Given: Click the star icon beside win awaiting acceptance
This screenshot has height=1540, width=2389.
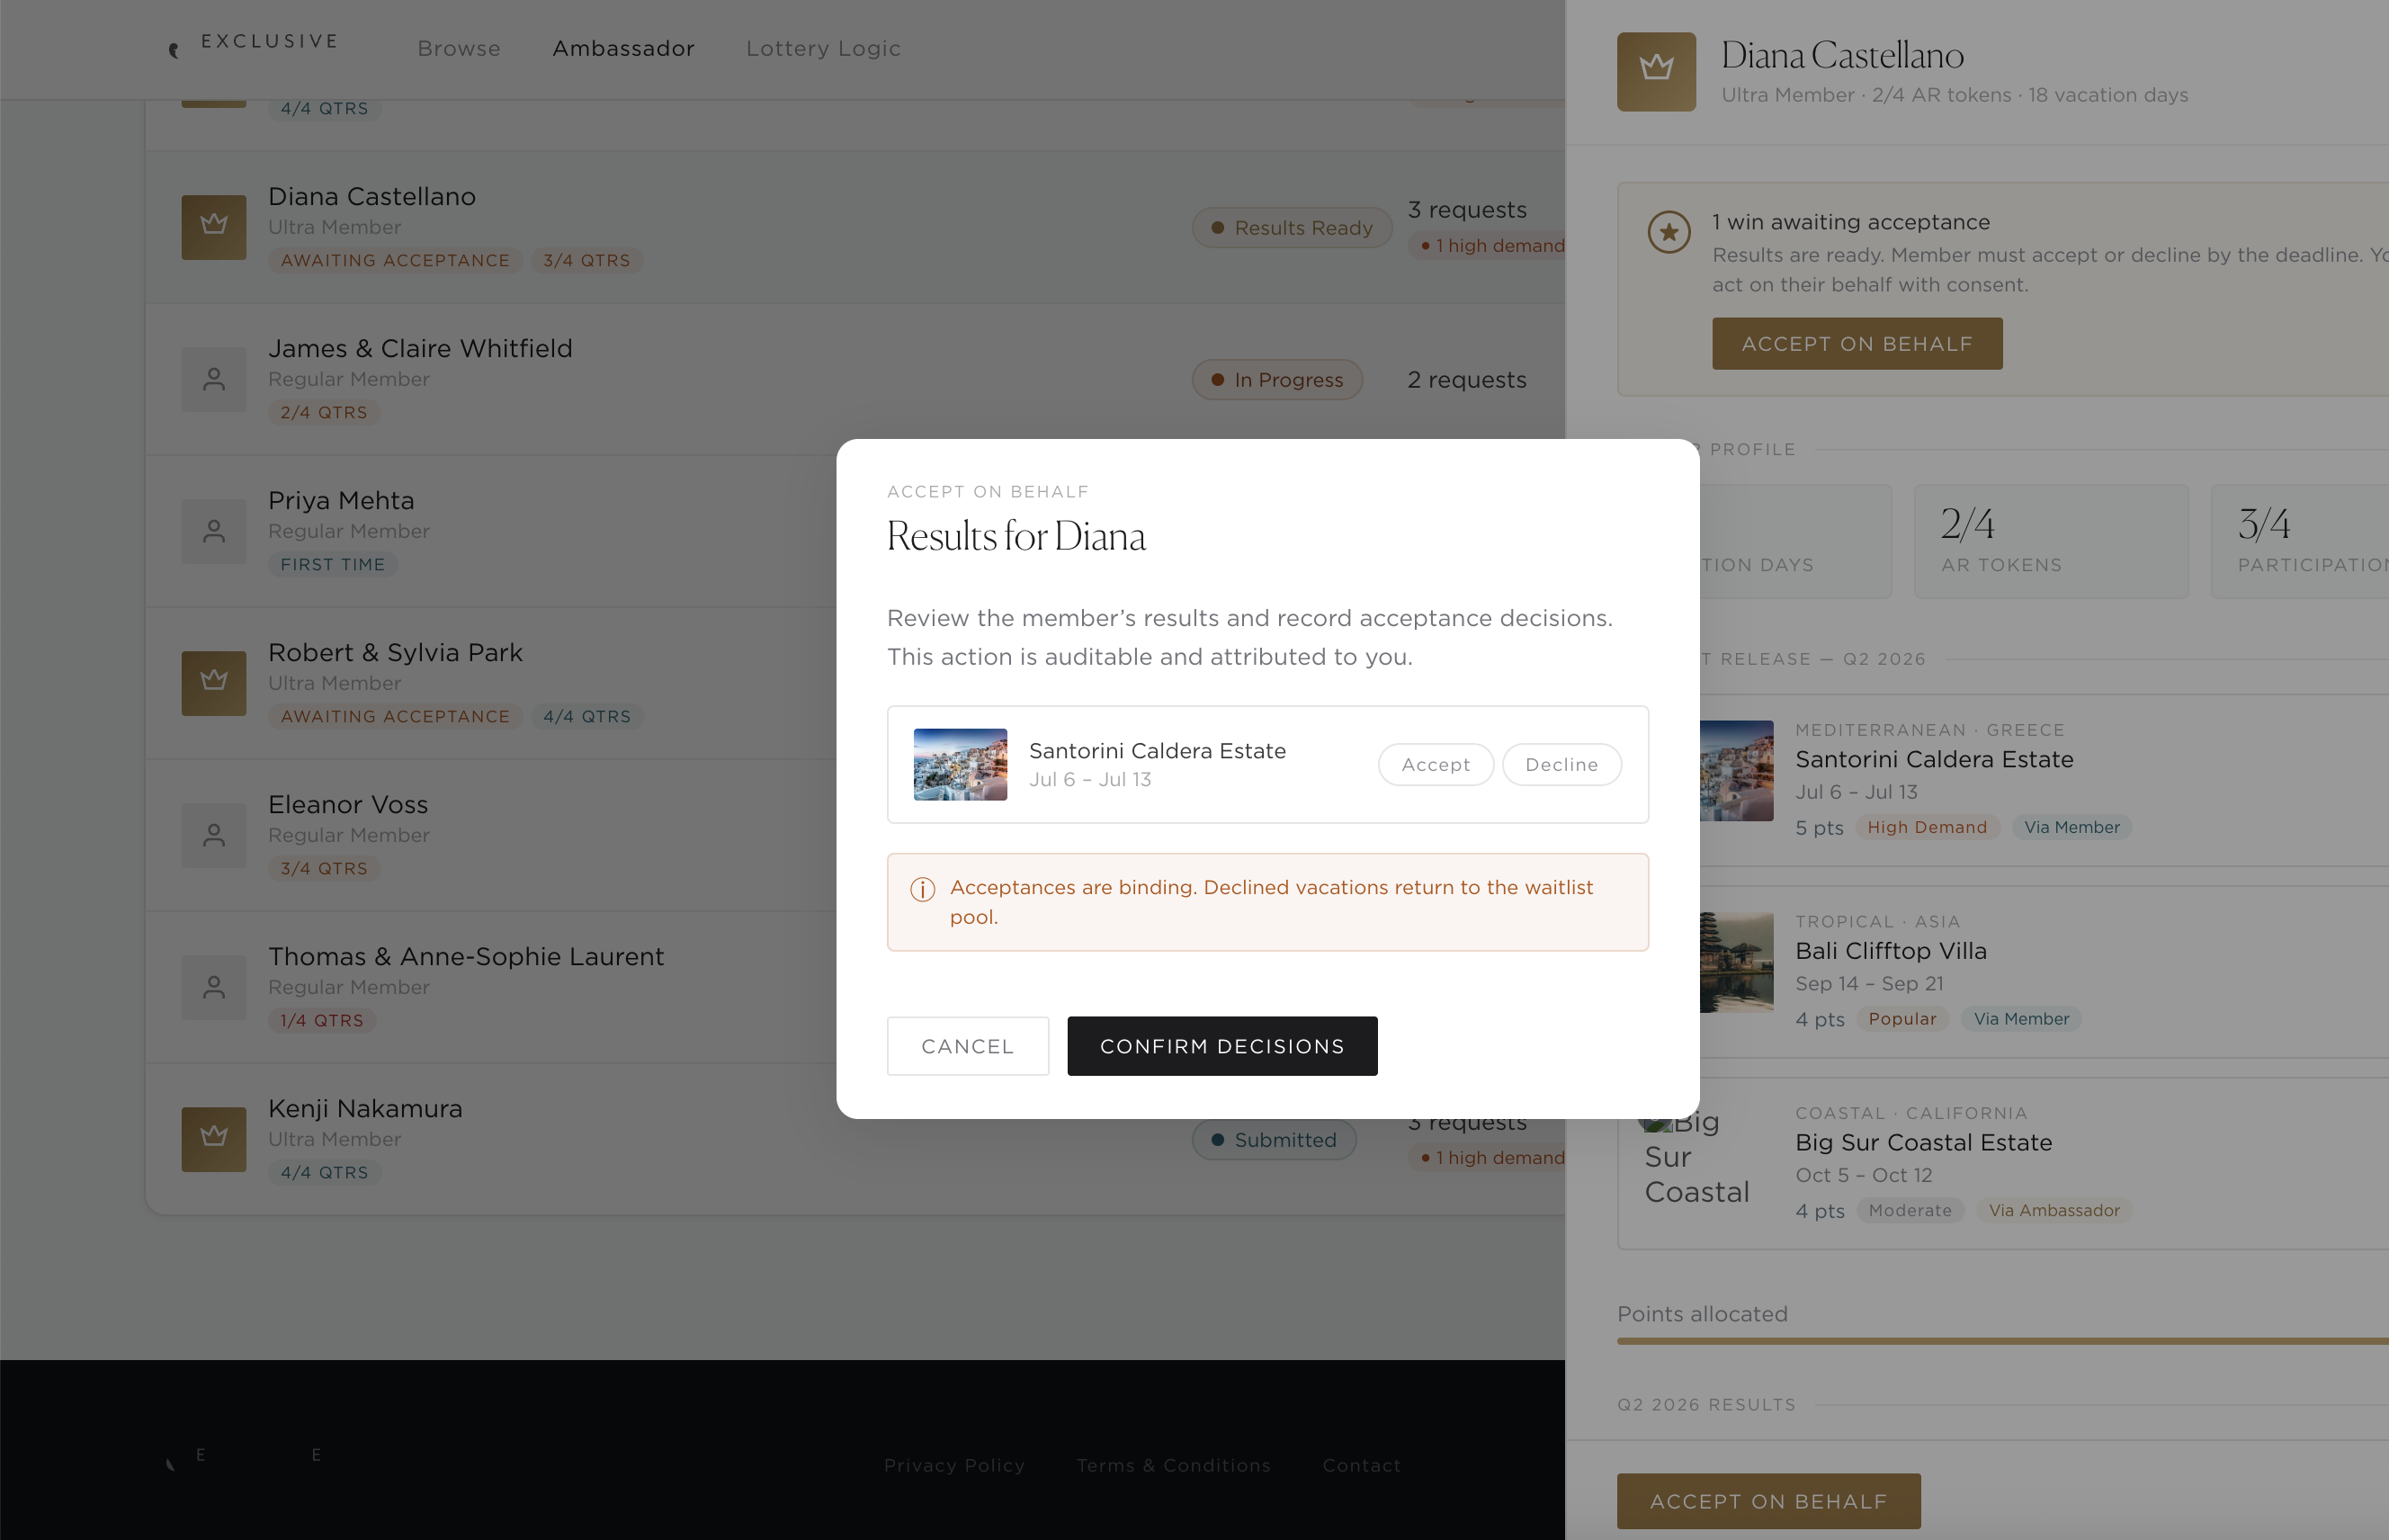Looking at the screenshot, I should pos(1669,231).
